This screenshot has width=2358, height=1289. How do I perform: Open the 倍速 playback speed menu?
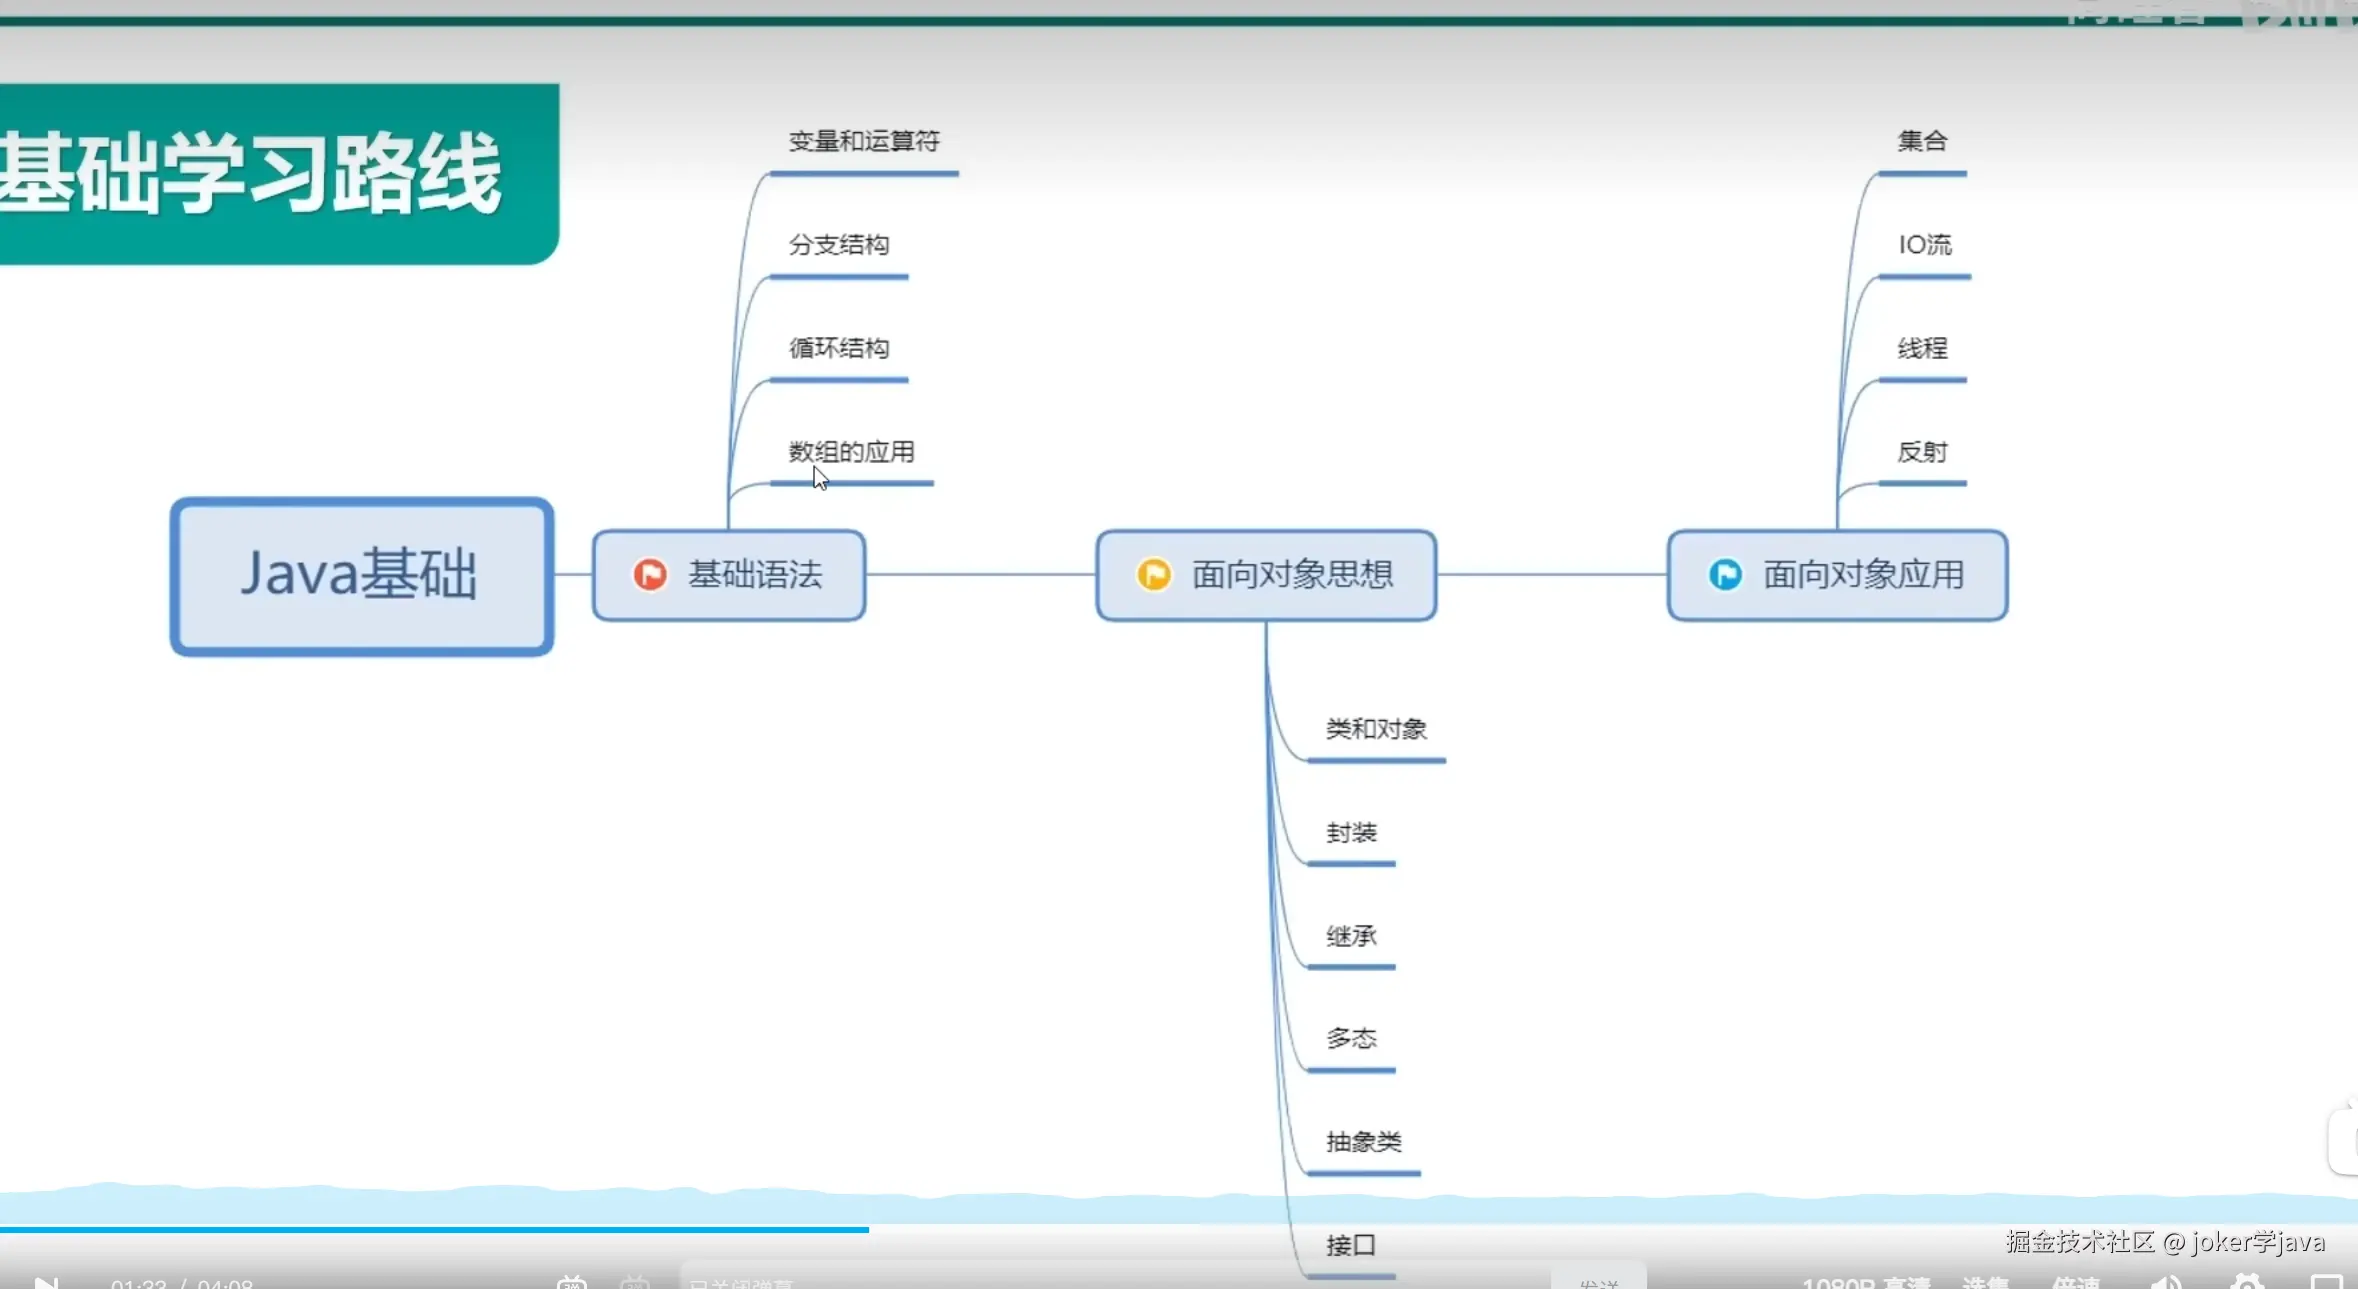click(x=2078, y=1283)
